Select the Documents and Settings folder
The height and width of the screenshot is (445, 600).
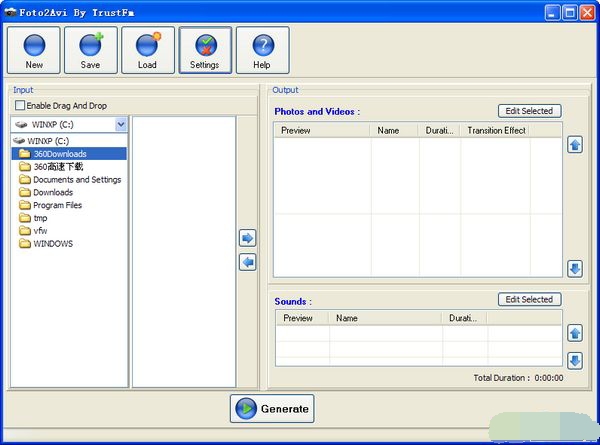[x=77, y=180]
